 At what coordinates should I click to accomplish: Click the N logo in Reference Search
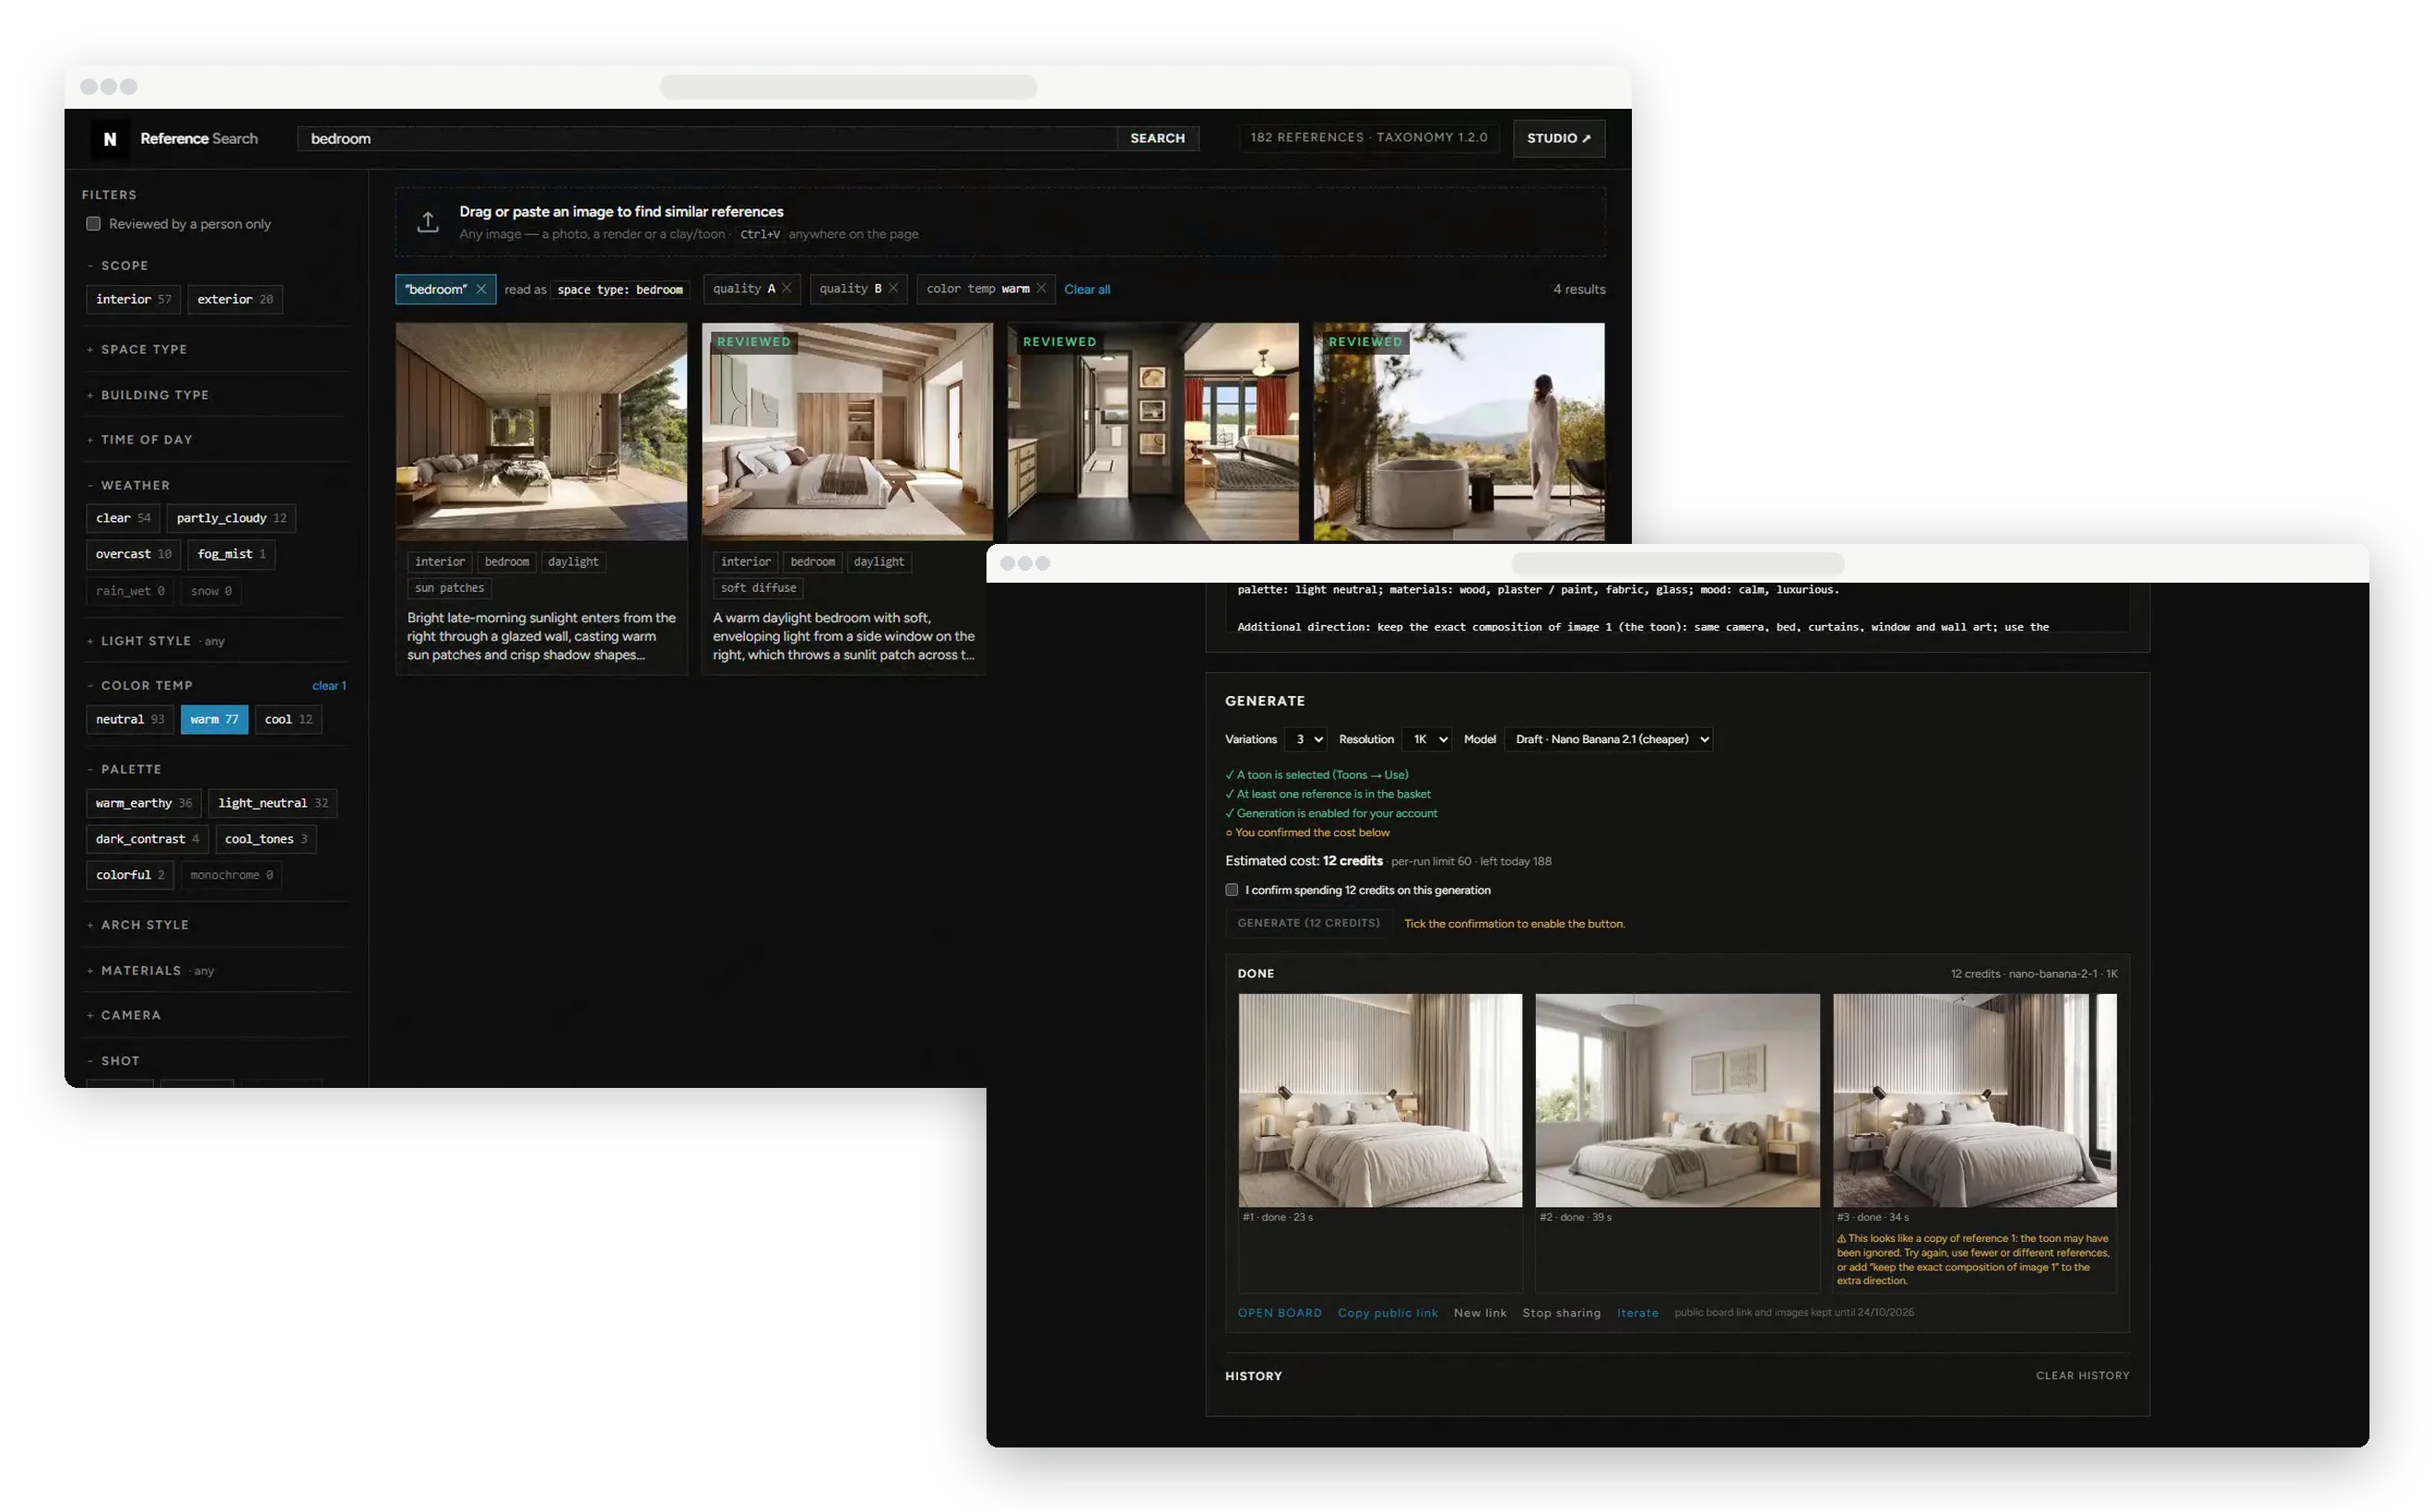(x=110, y=139)
